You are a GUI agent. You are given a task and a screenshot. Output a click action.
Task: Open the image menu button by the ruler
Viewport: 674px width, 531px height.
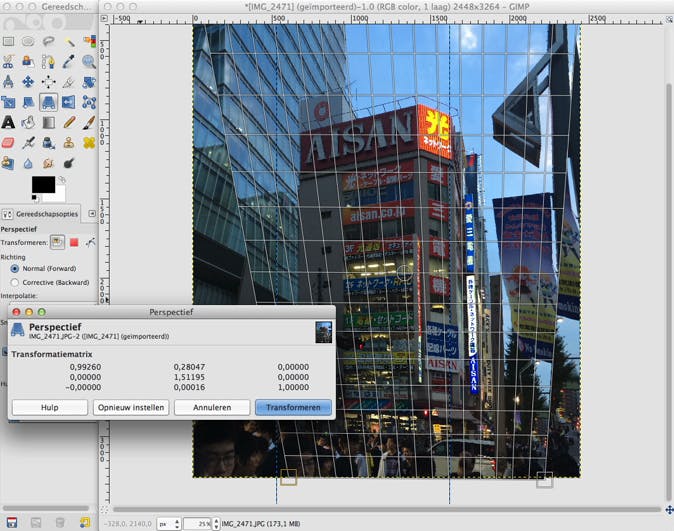coord(104,18)
